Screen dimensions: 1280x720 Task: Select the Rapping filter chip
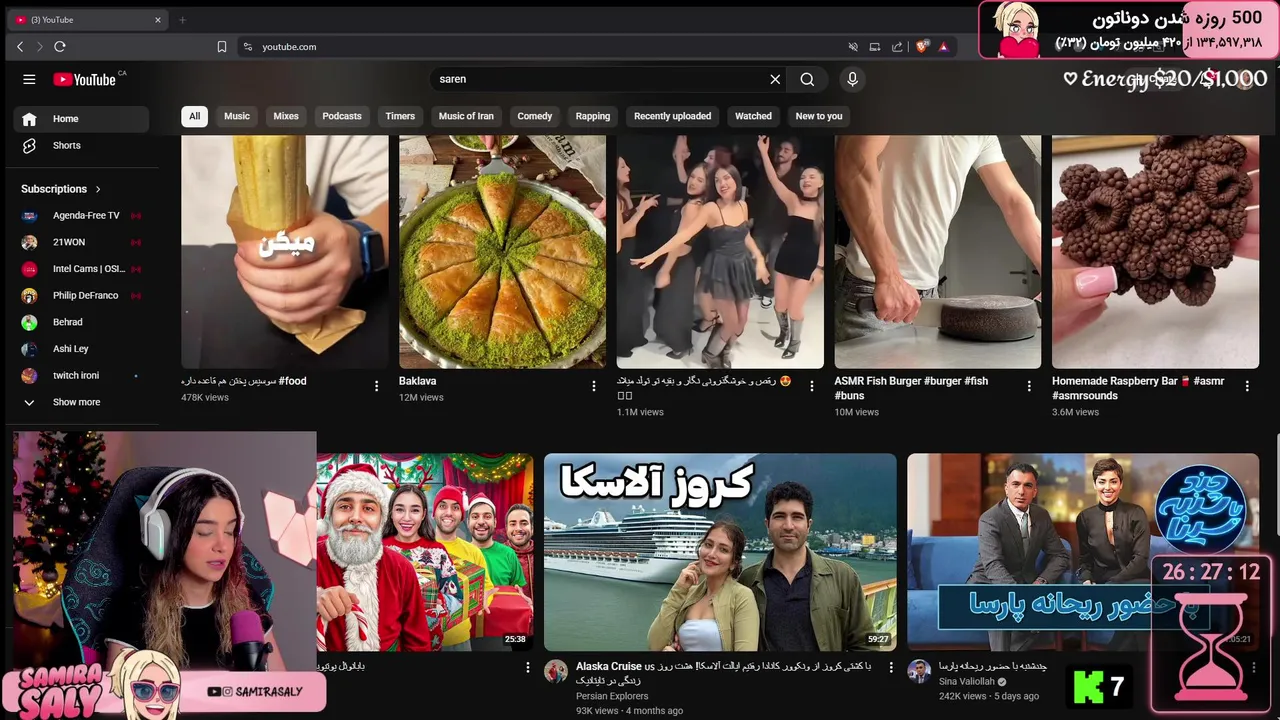[x=593, y=116]
